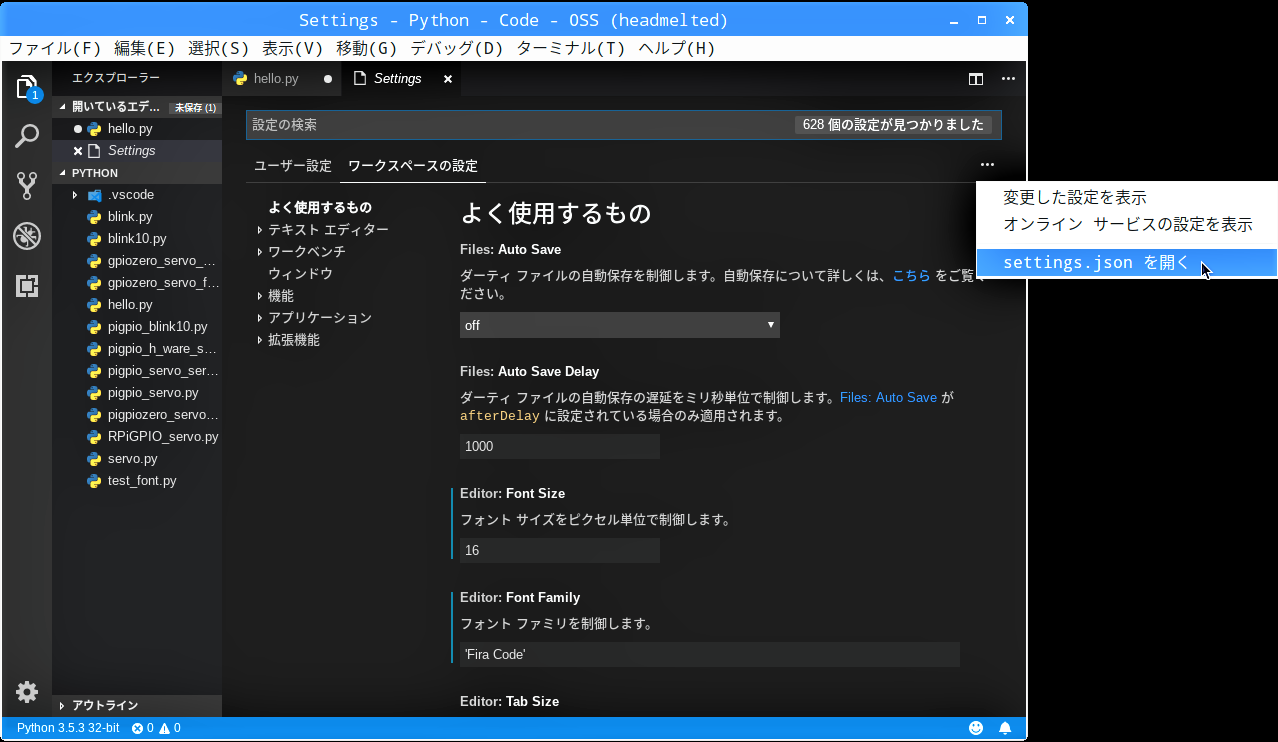
Task: Open the Debug view in activity bar
Action: click(x=27, y=236)
